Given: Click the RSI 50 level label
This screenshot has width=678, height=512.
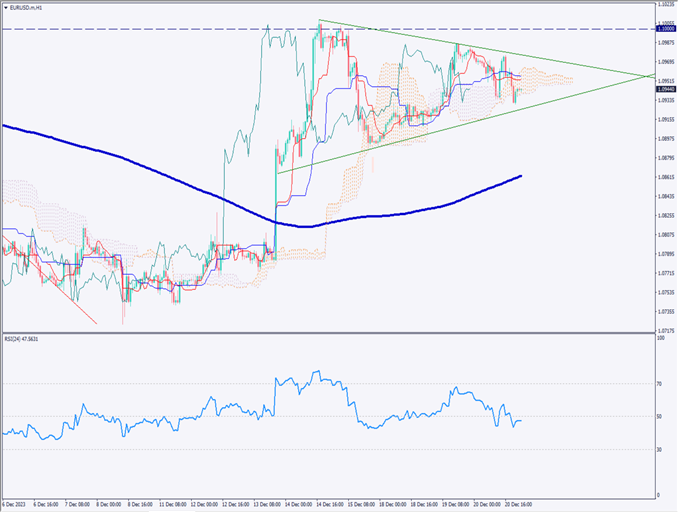Looking at the screenshot, I should point(660,416).
